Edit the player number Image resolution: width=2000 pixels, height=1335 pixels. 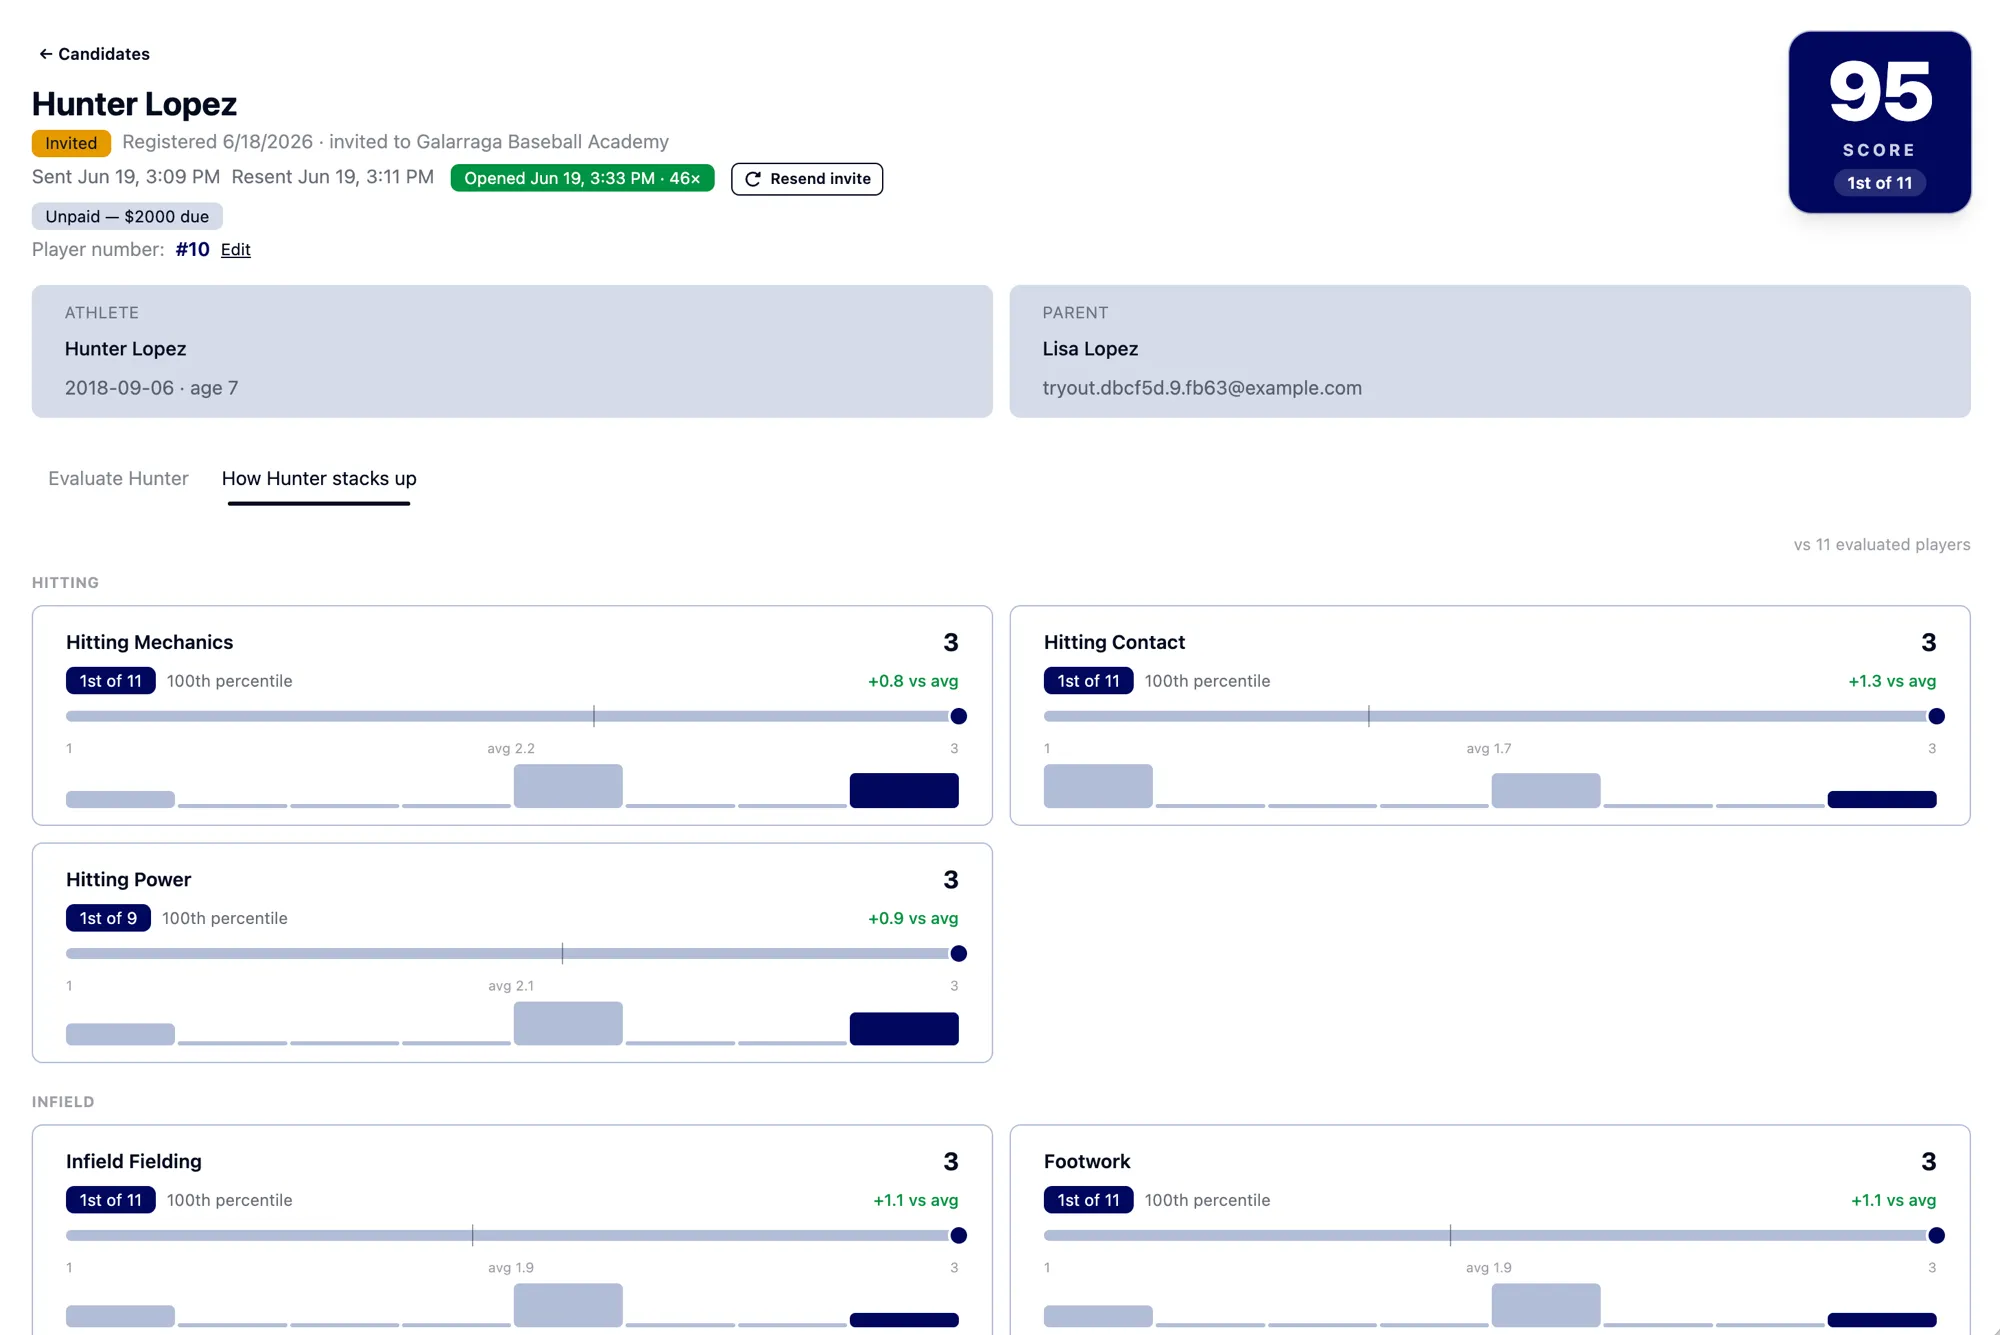tap(235, 249)
